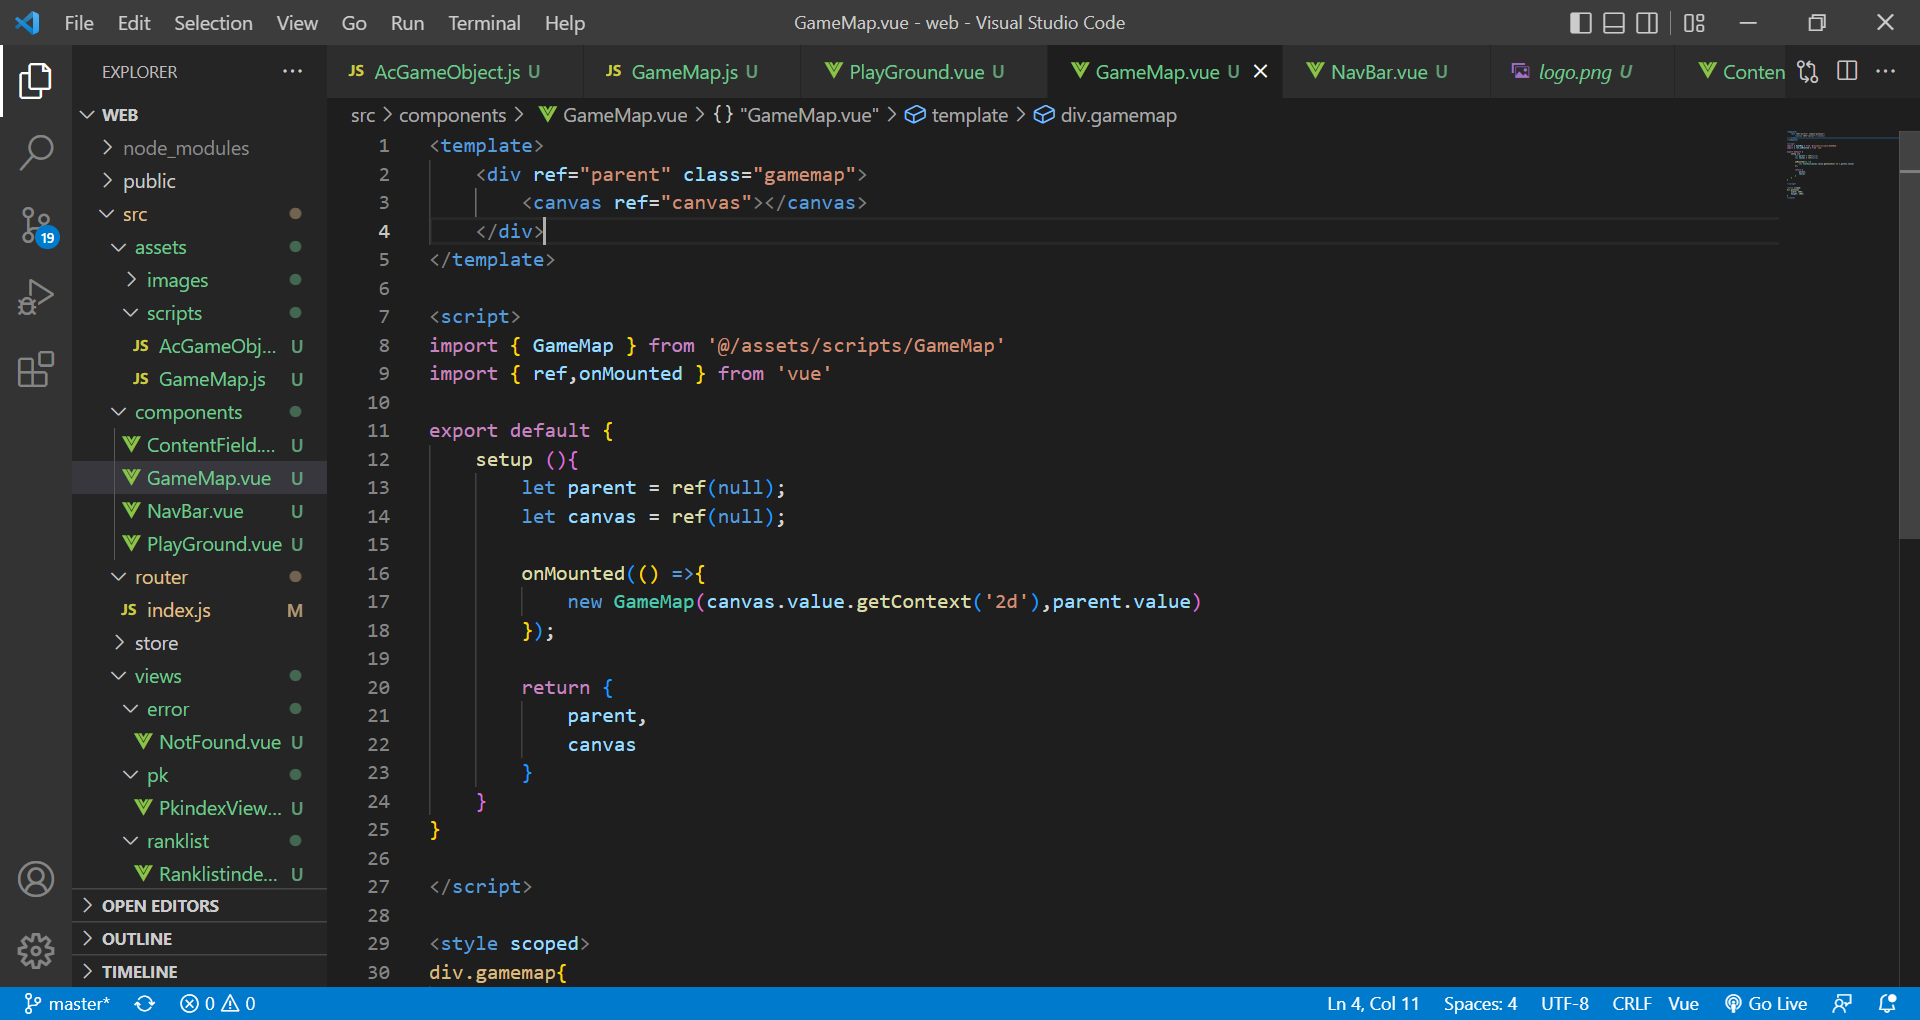Open notifications bell in status bar

1887,1003
